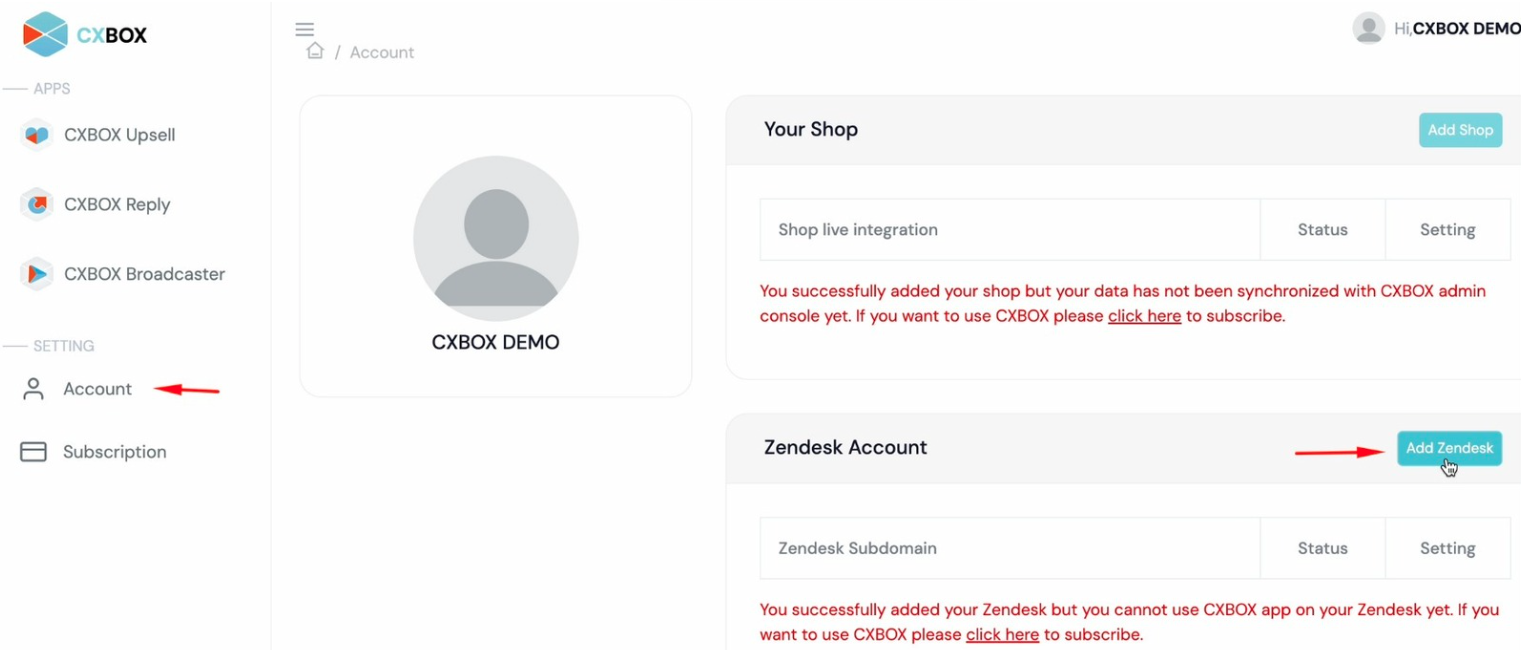The image size is (1521, 650).
Task: Go to the Subscription menu item
Action: [114, 452]
